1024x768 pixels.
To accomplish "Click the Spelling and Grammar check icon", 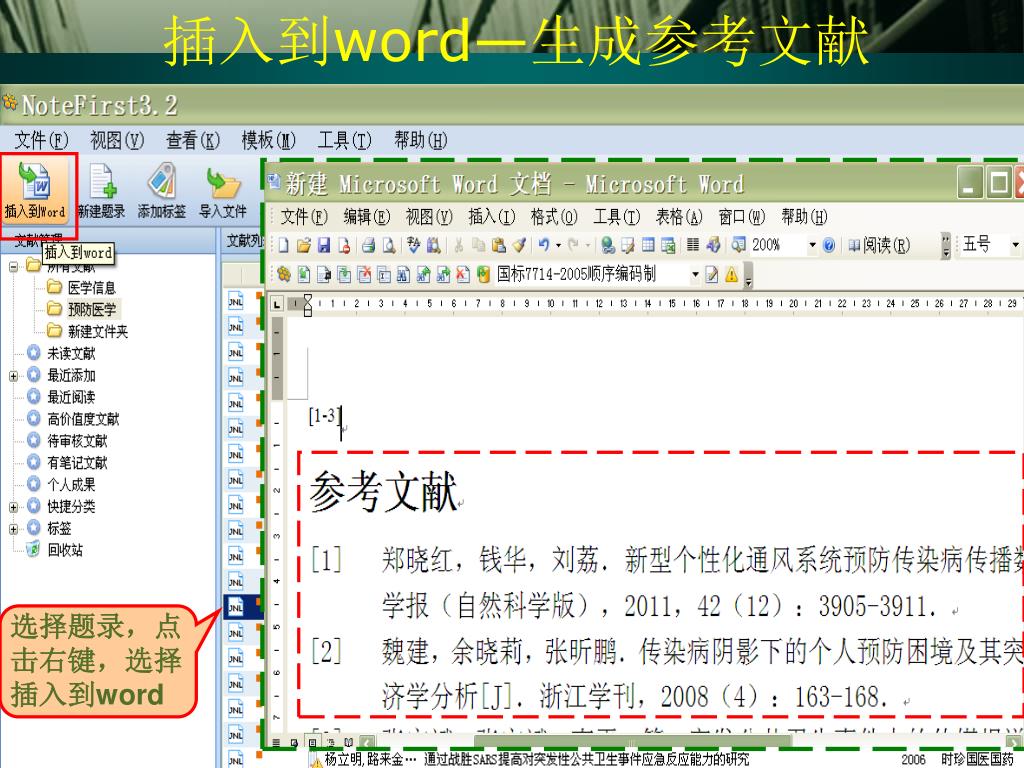I will click(x=413, y=245).
